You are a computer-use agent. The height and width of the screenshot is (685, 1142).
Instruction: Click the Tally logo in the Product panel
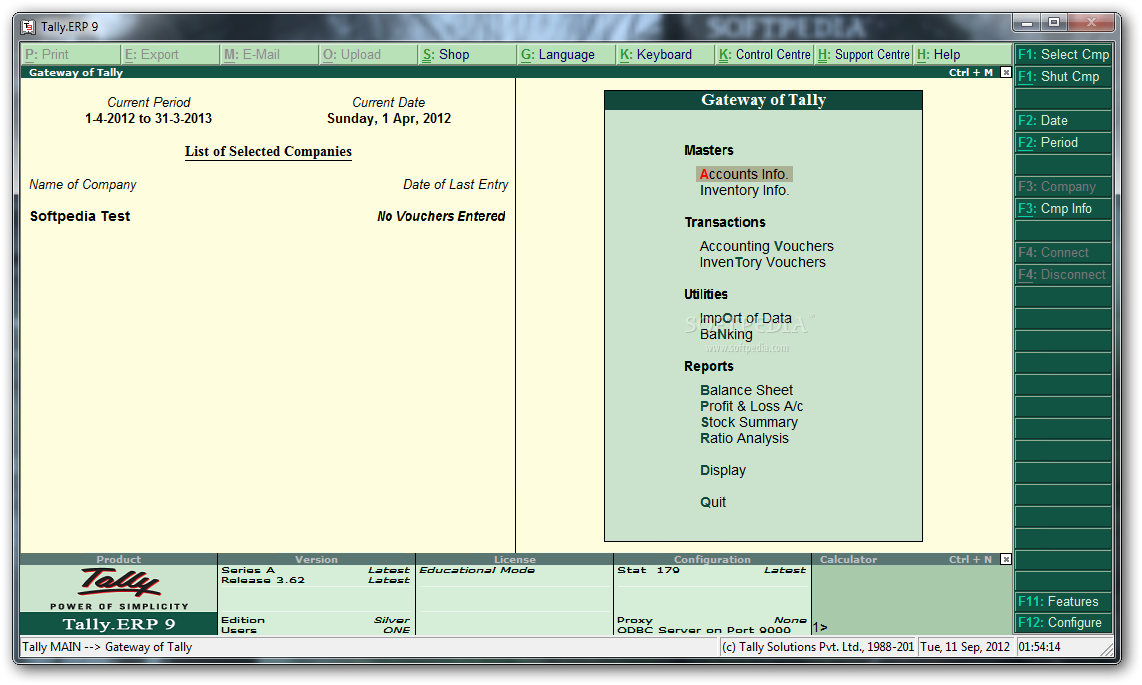point(118,583)
